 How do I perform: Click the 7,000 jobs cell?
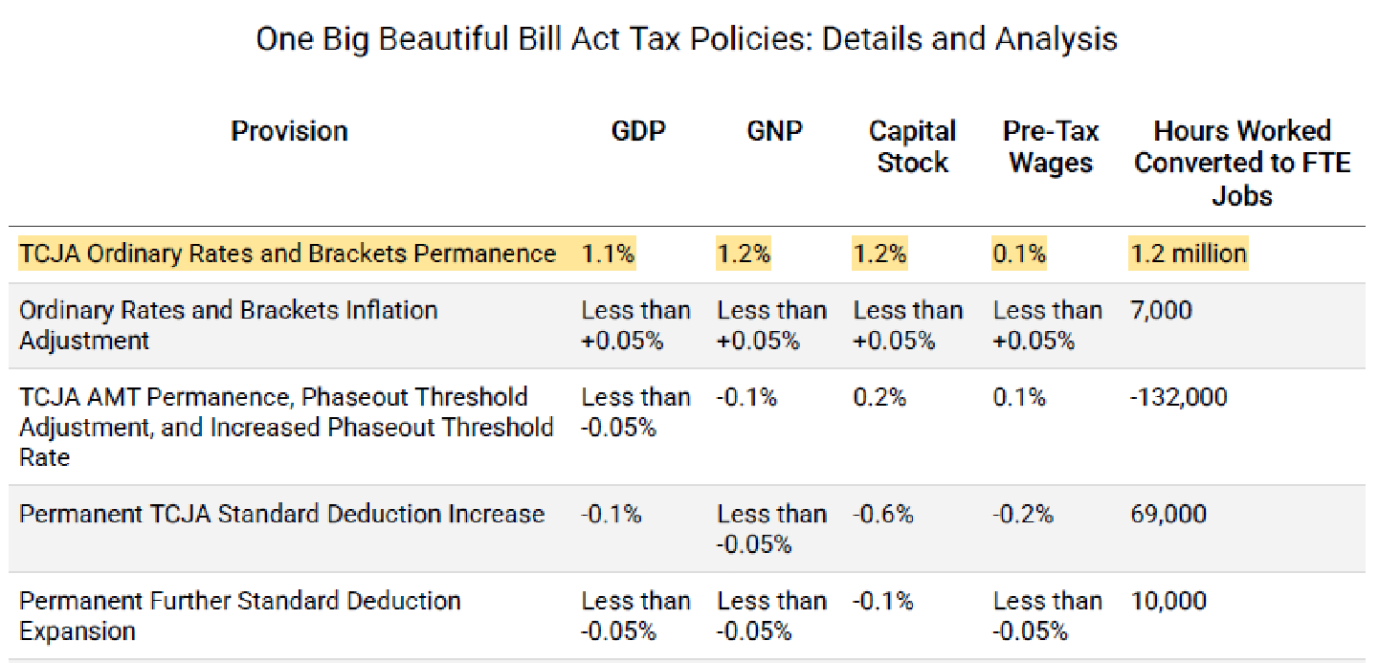coord(1161,310)
